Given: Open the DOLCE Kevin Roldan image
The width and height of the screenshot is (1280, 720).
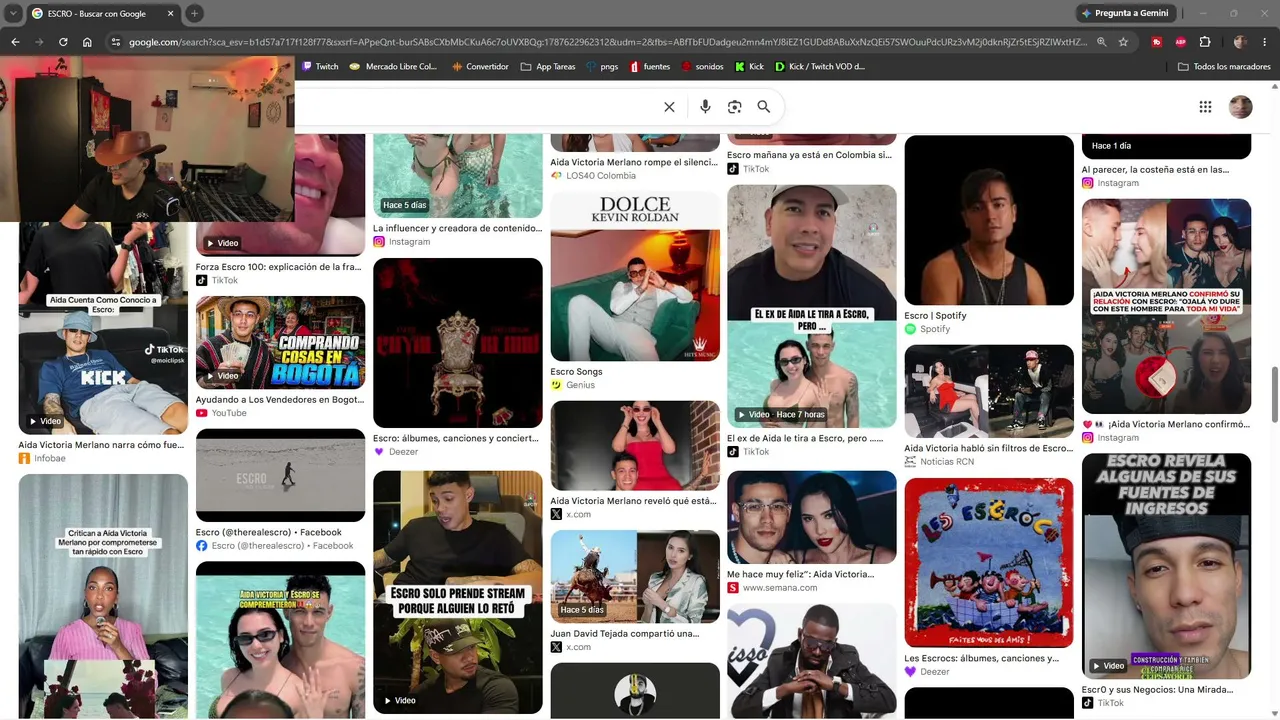Looking at the screenshot, I should 635,276.
